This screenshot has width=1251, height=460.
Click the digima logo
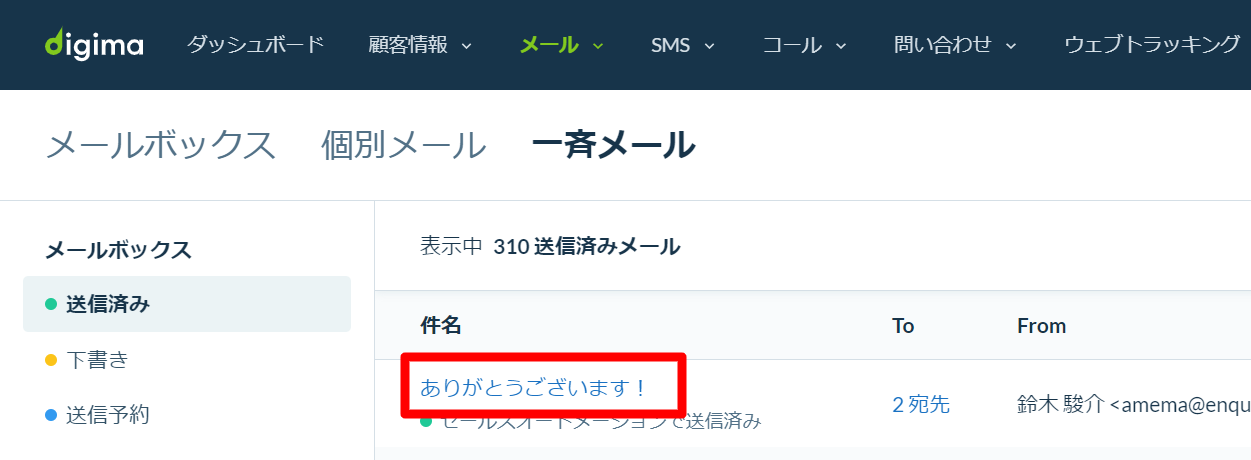pyautogui.click(x=94, y=45)
